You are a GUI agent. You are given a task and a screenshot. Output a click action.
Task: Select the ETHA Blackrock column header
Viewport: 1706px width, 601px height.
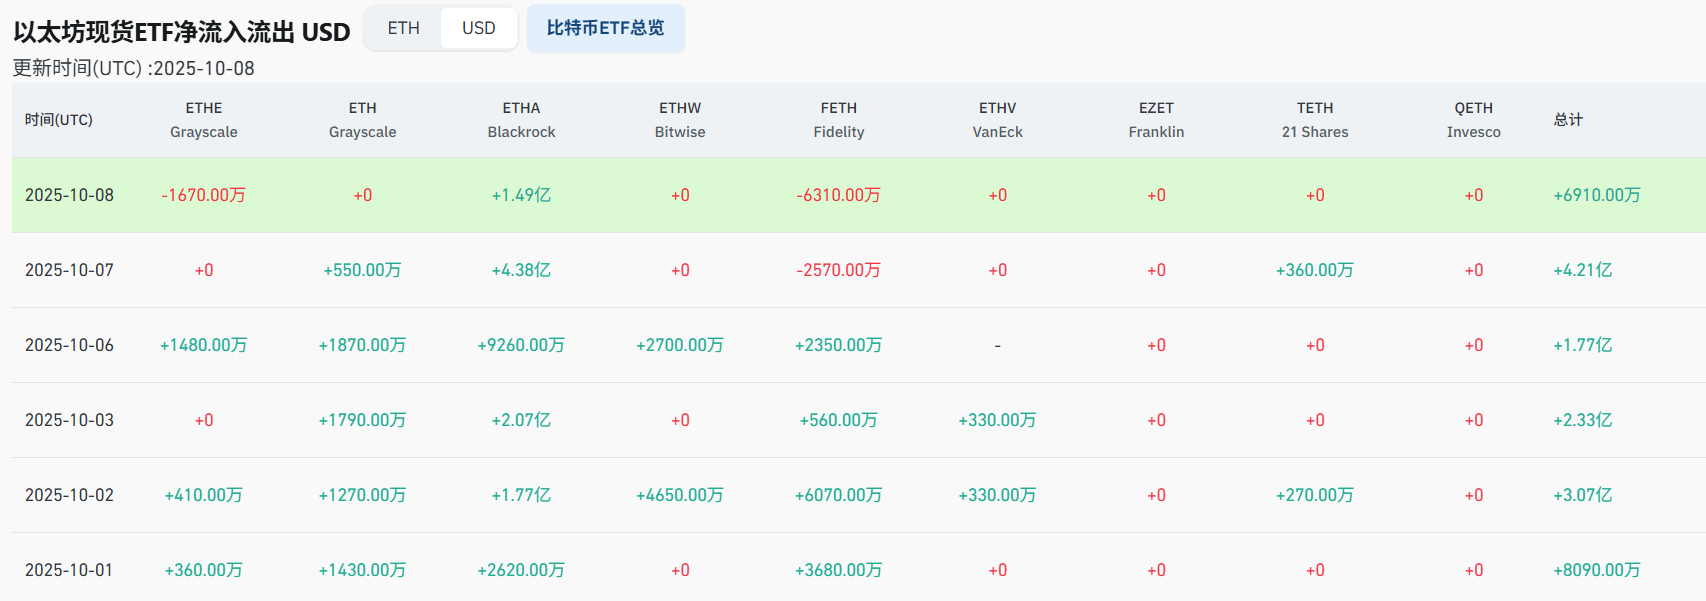point(521,120)
